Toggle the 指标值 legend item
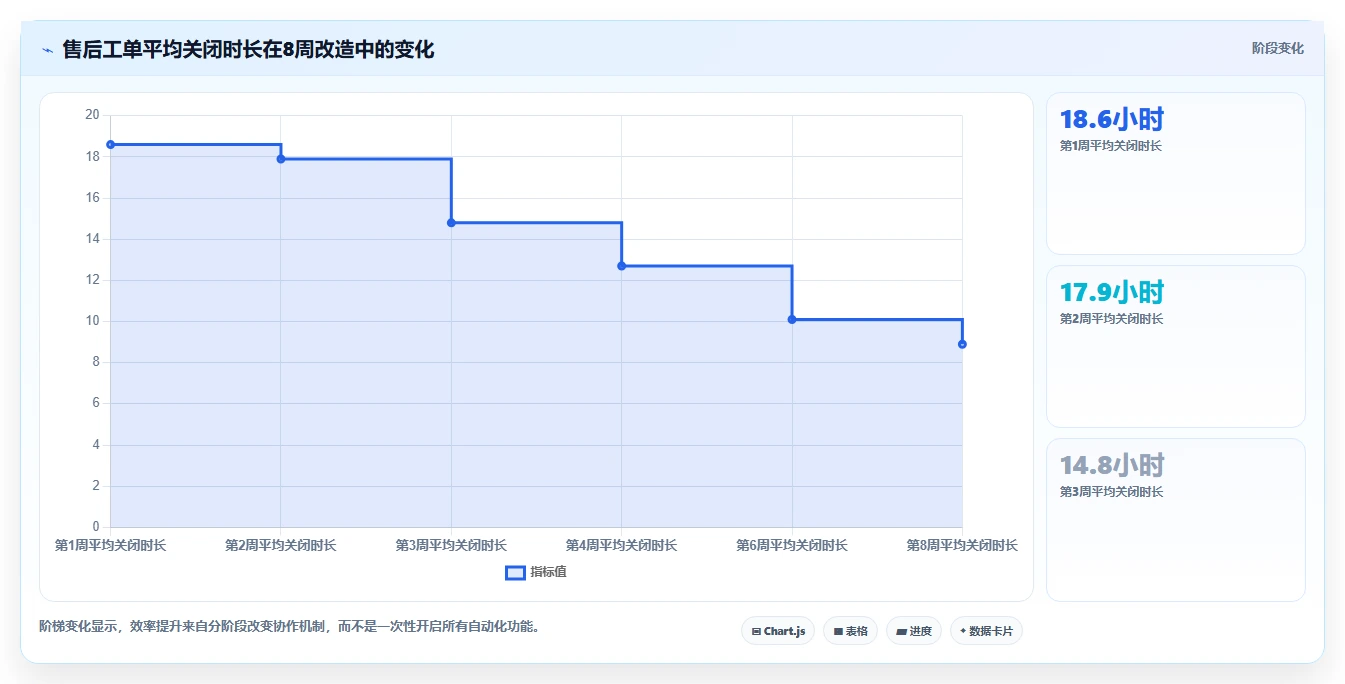 click(x=536, y=572)
